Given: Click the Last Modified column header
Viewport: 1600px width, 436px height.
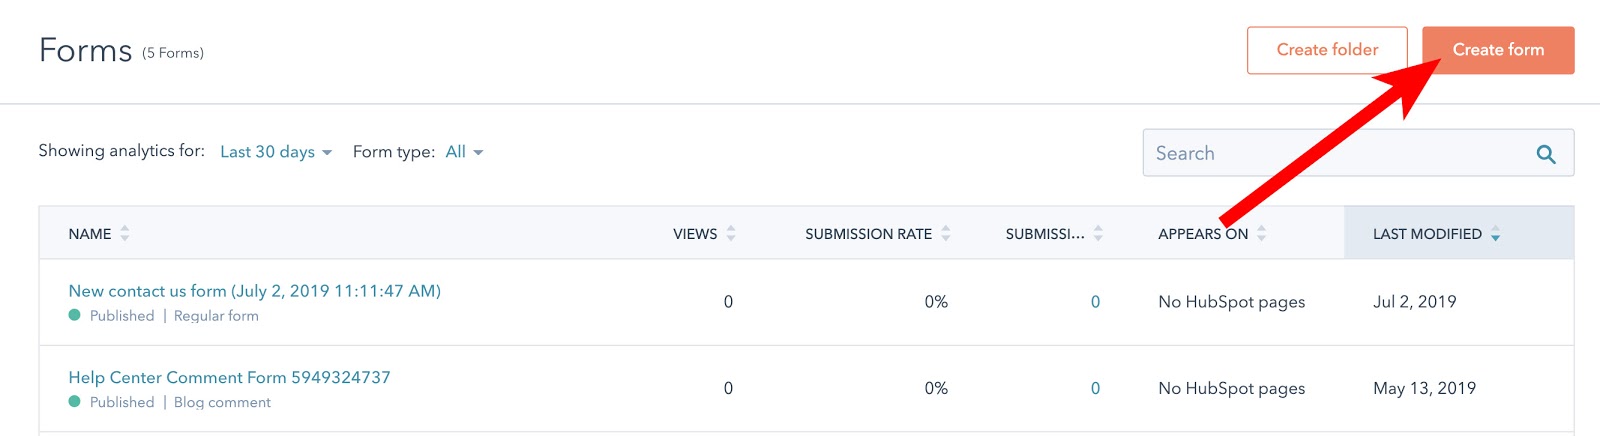Looking at the screenshot, I should point(1427,234).
